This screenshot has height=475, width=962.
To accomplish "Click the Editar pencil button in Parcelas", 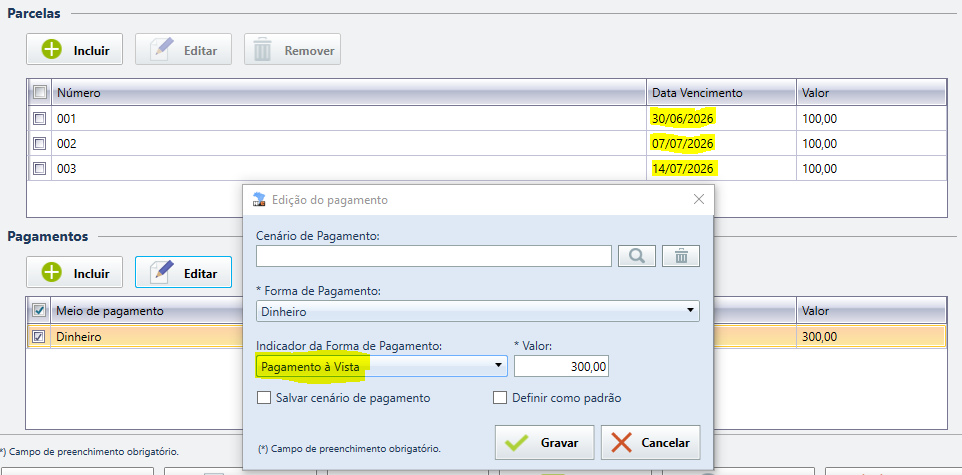I will [183, 50].
